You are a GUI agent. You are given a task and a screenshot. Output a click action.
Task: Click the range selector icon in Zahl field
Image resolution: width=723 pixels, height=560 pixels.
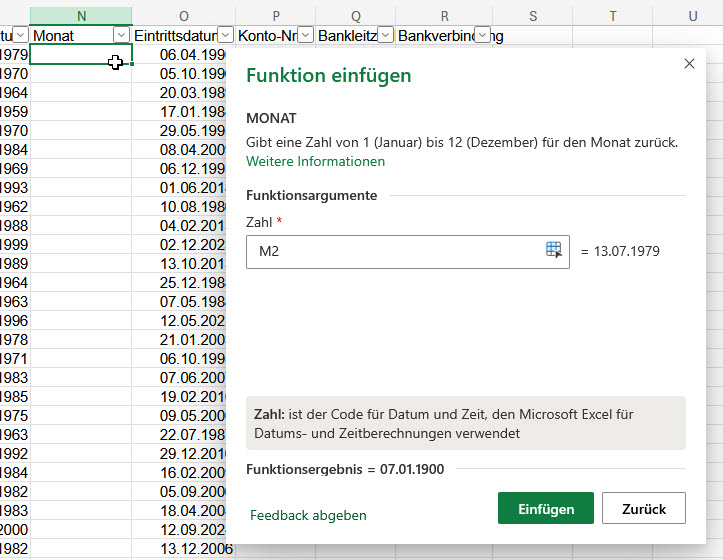(x=553, y=250)
